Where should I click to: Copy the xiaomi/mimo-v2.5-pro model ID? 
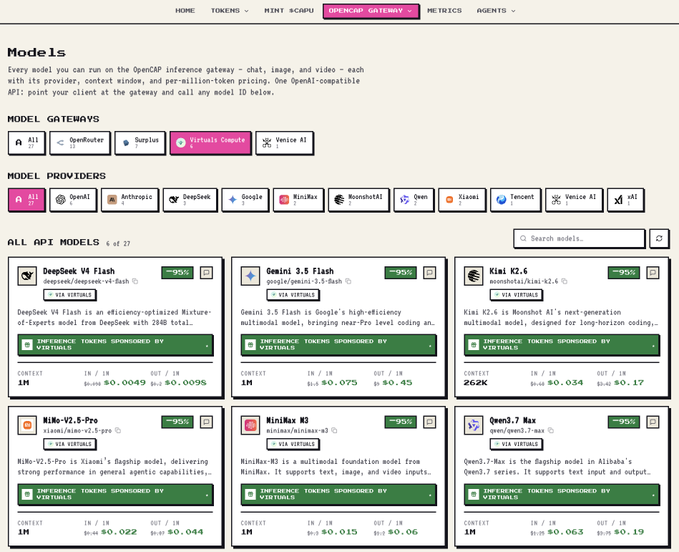[x=118, y=431]
